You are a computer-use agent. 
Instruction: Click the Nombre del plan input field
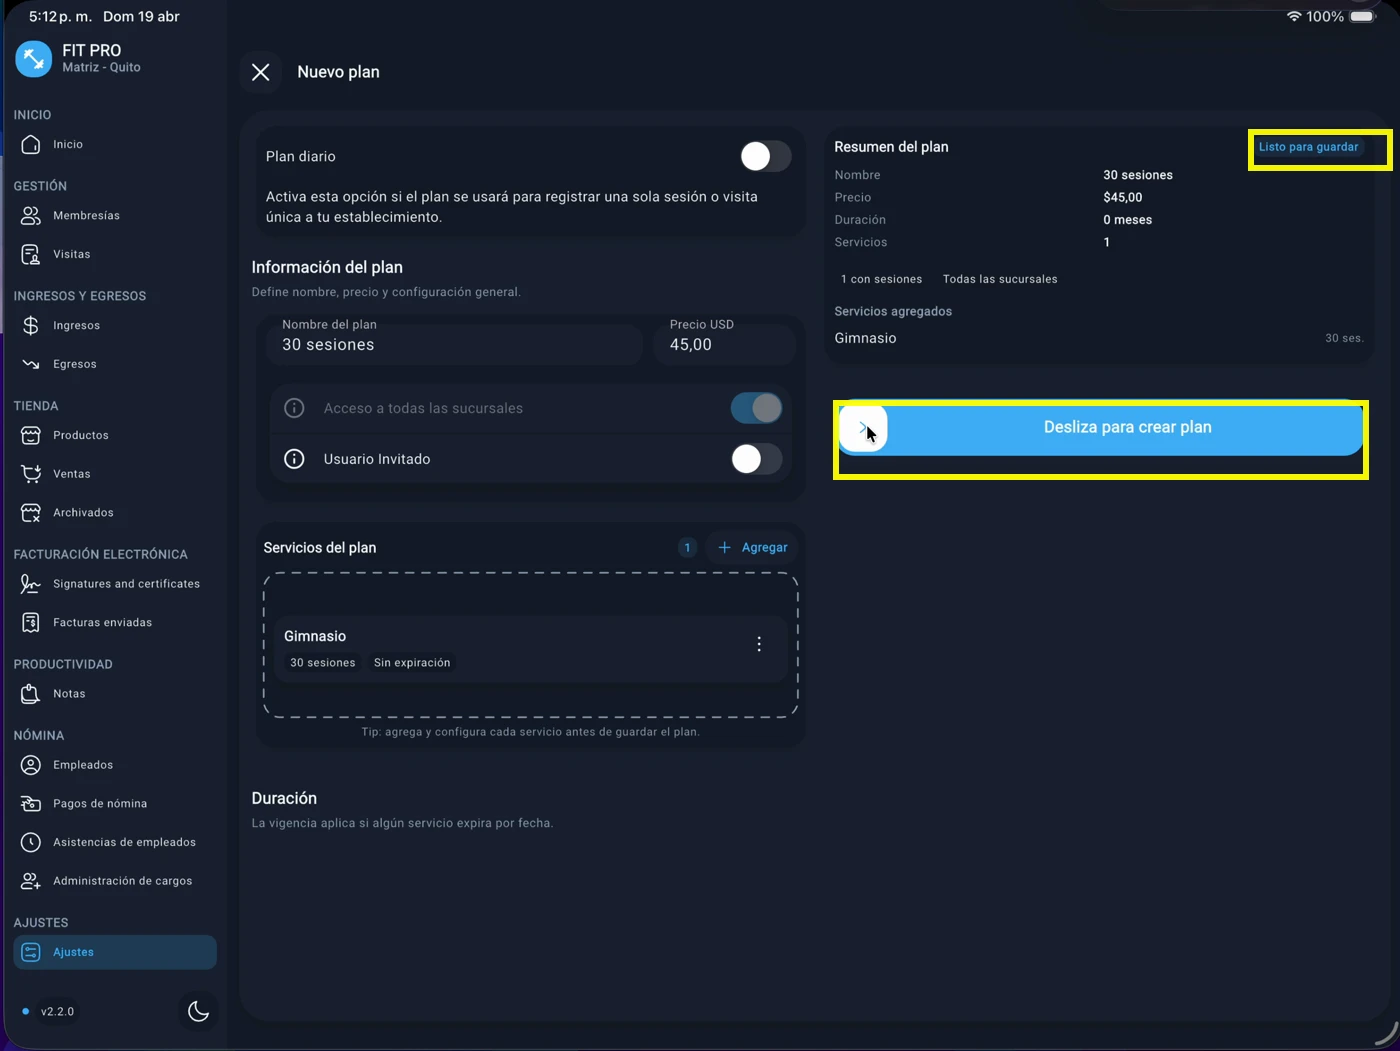click(x=455, y=345)
